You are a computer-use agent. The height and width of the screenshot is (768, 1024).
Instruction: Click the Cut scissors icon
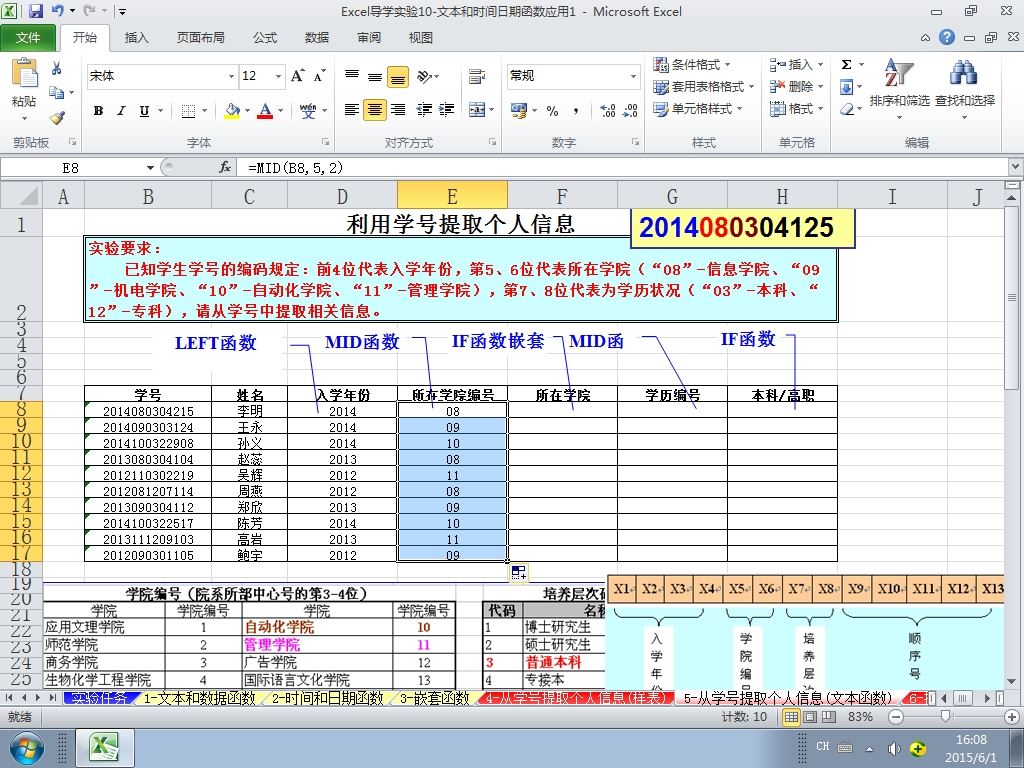pos(57,69)
